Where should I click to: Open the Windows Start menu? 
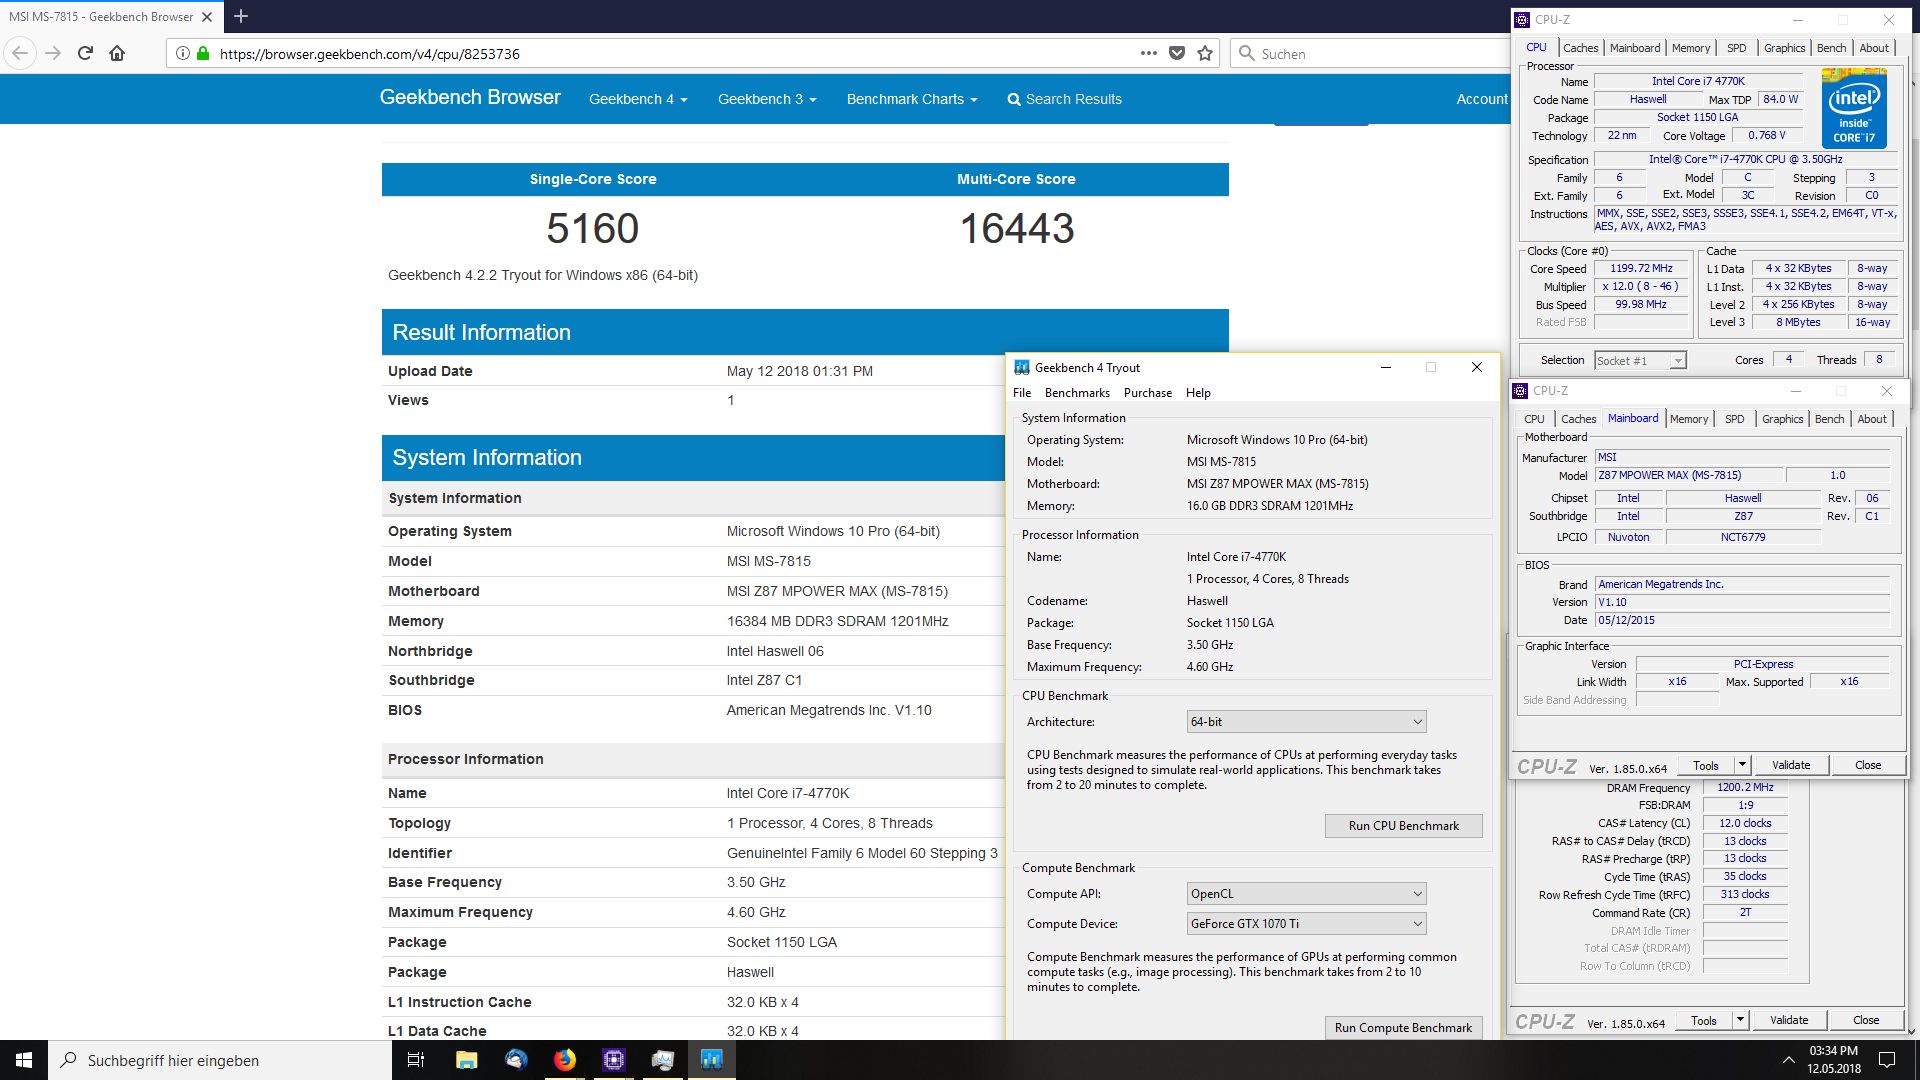pyautogui.click(x=24, y=1060)
